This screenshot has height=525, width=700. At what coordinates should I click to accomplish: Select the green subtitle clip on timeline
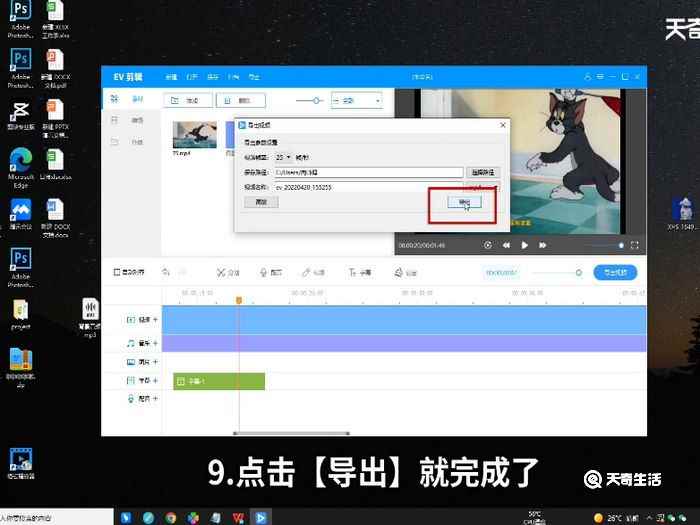click(219, 381)
